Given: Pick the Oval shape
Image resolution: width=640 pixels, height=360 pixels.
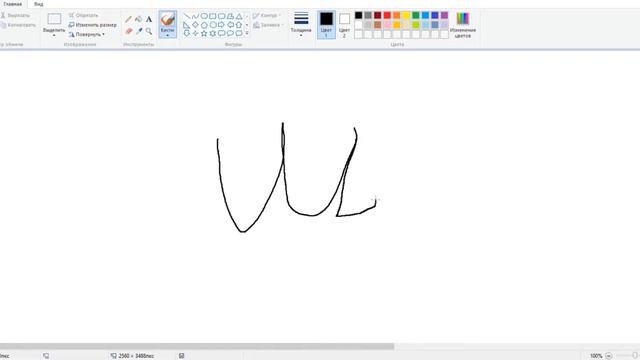Looking at the screenshot, I should click(x=204, y=16).
